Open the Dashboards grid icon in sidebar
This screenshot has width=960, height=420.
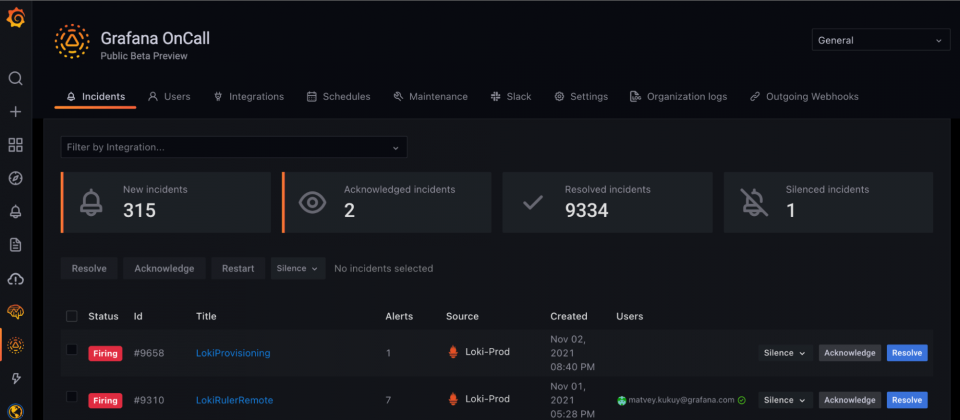(x=15, y=145)
